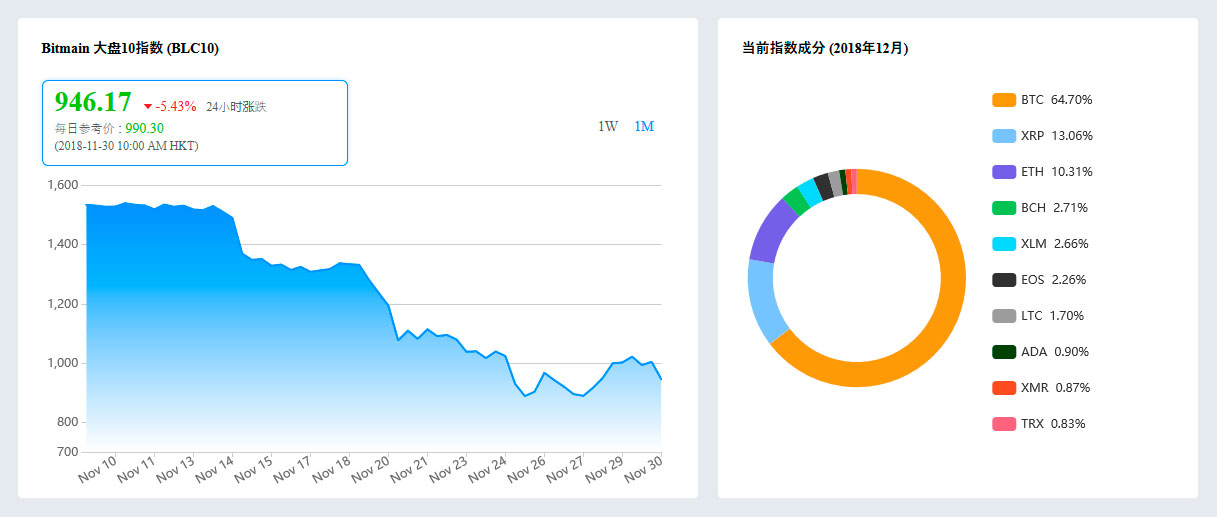This screenshot has width=1217, height=517.
Task: Click the 2018-11-30 10:00 AM HKT timestamp
Action: click(x=126, y=146)
